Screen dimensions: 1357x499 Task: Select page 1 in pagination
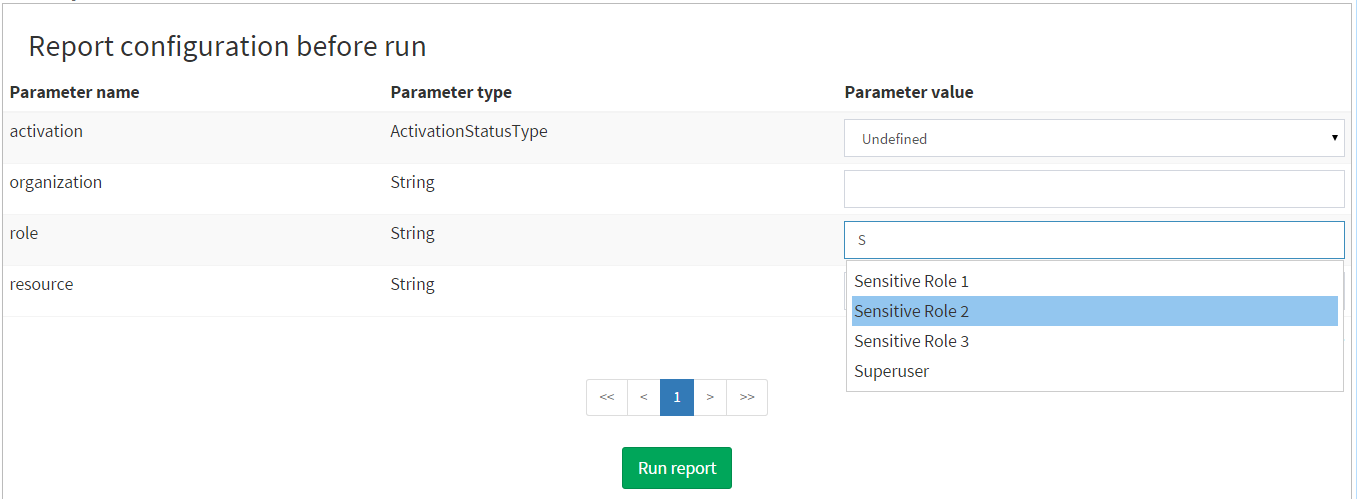click(x=677, y=397)
